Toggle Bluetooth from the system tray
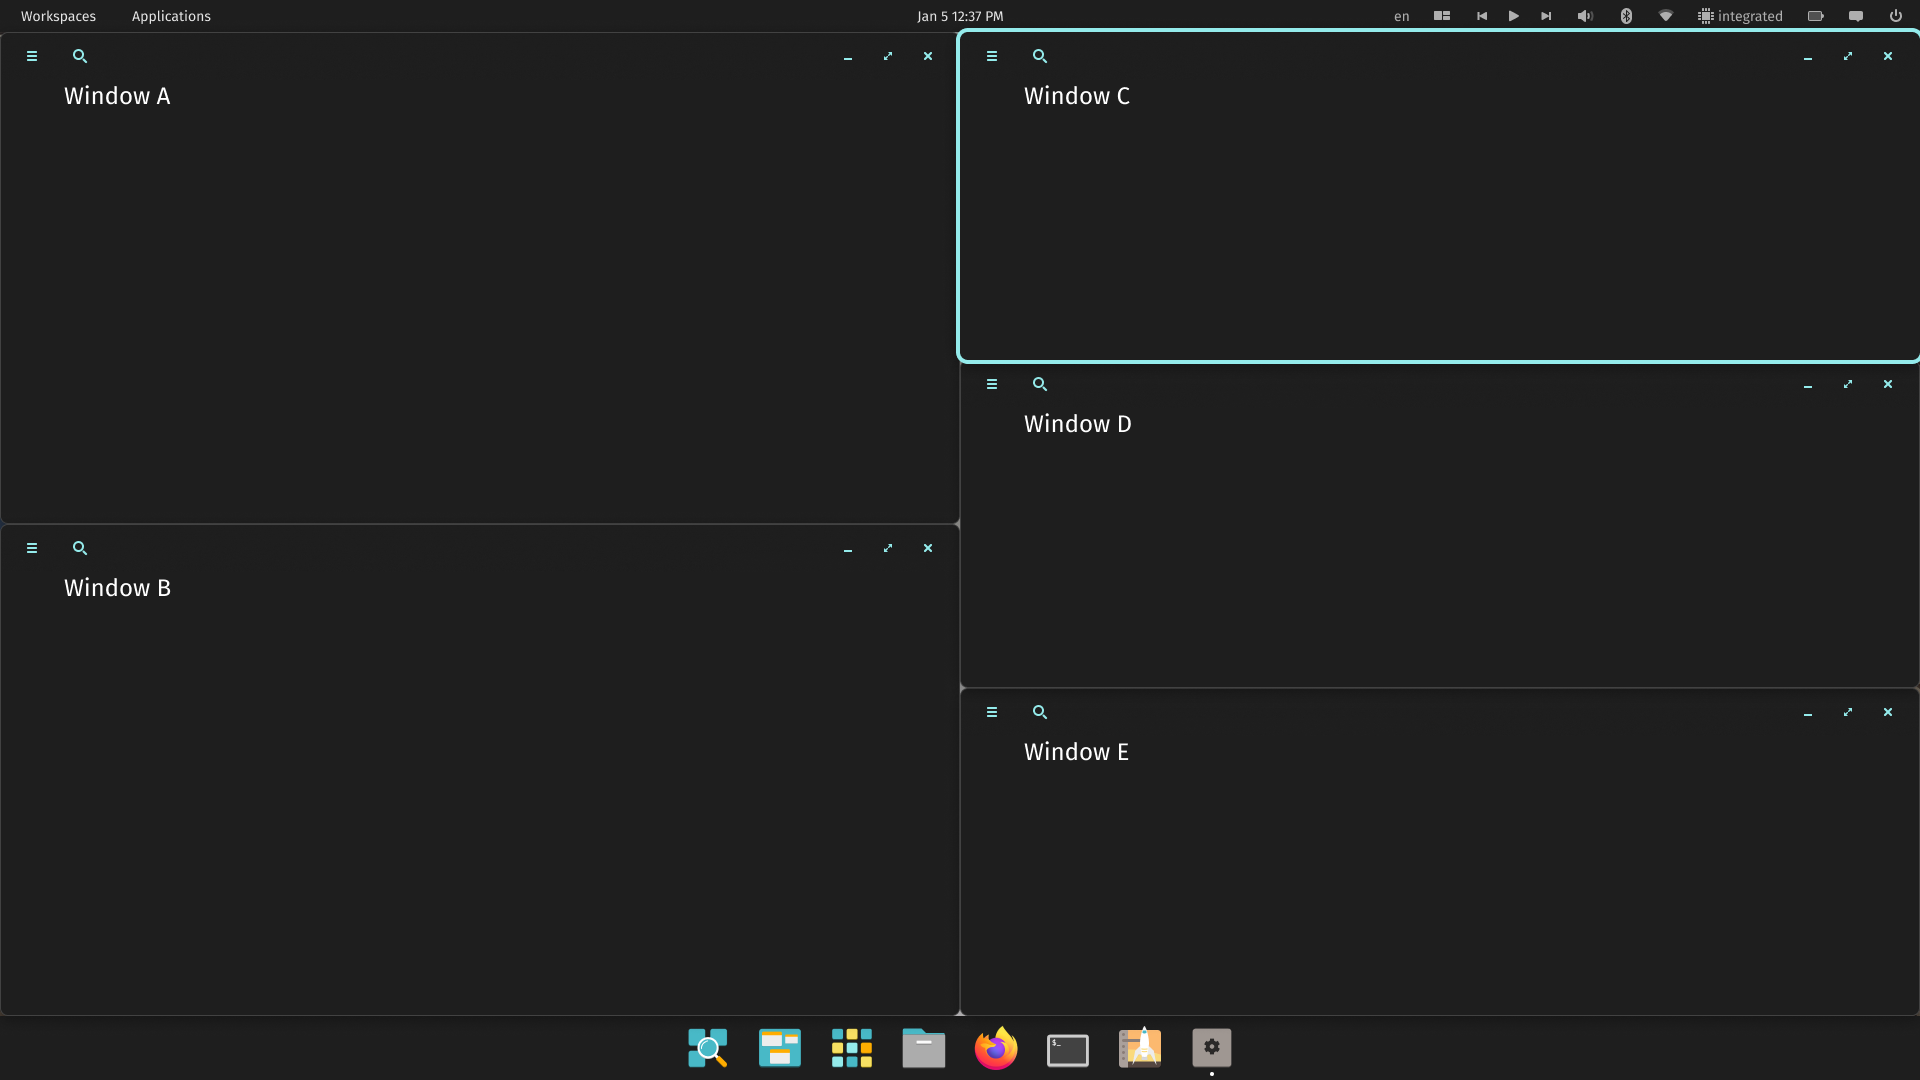 [x=1626, y=16]
